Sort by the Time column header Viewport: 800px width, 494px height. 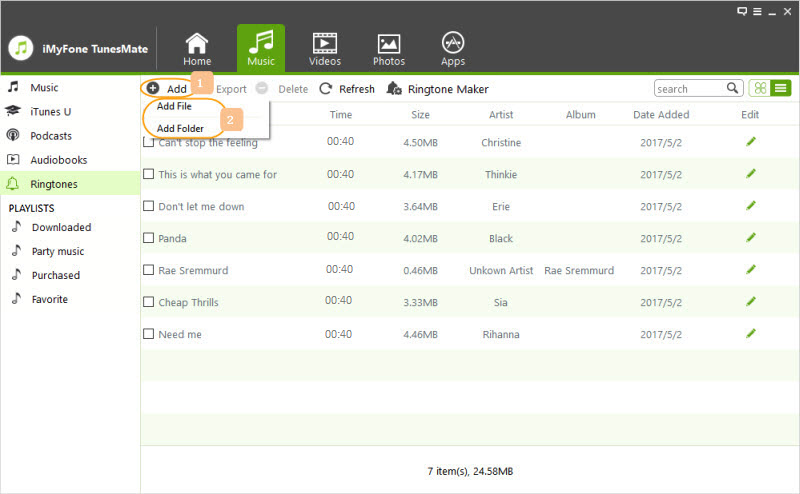coord(340,115)
